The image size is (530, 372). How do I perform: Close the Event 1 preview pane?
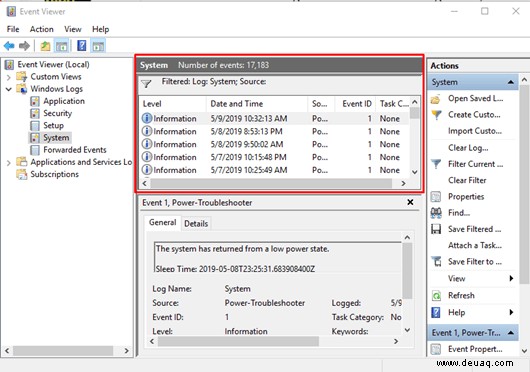point(410,202)
